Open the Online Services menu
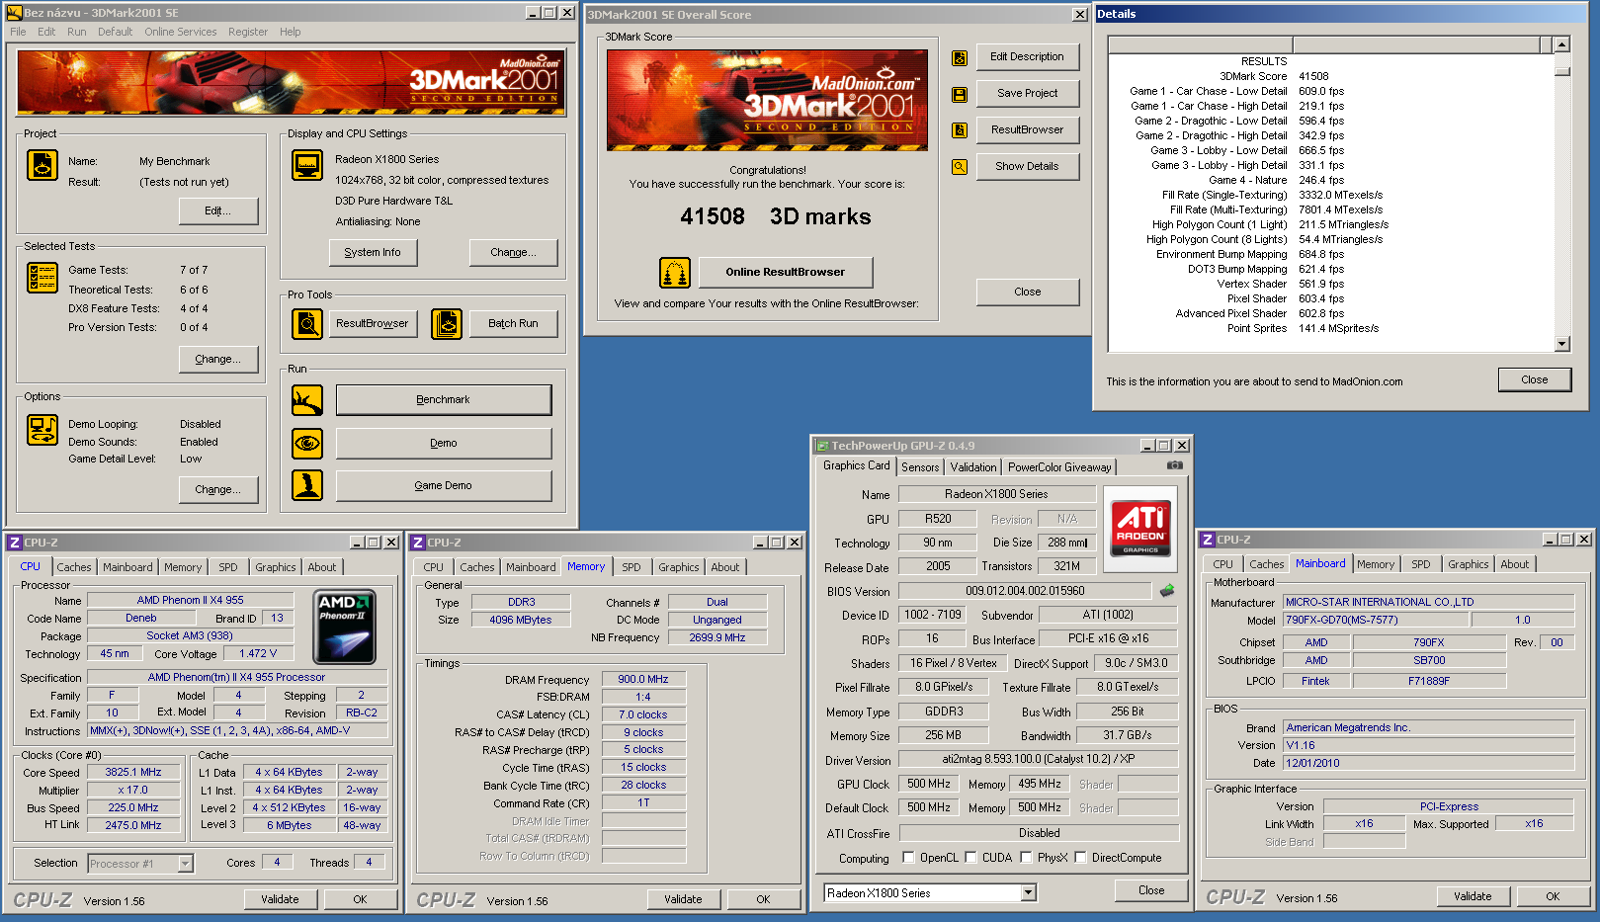Screen dimensions: 1600x922 pyautogui.click(x=180, y=32)
